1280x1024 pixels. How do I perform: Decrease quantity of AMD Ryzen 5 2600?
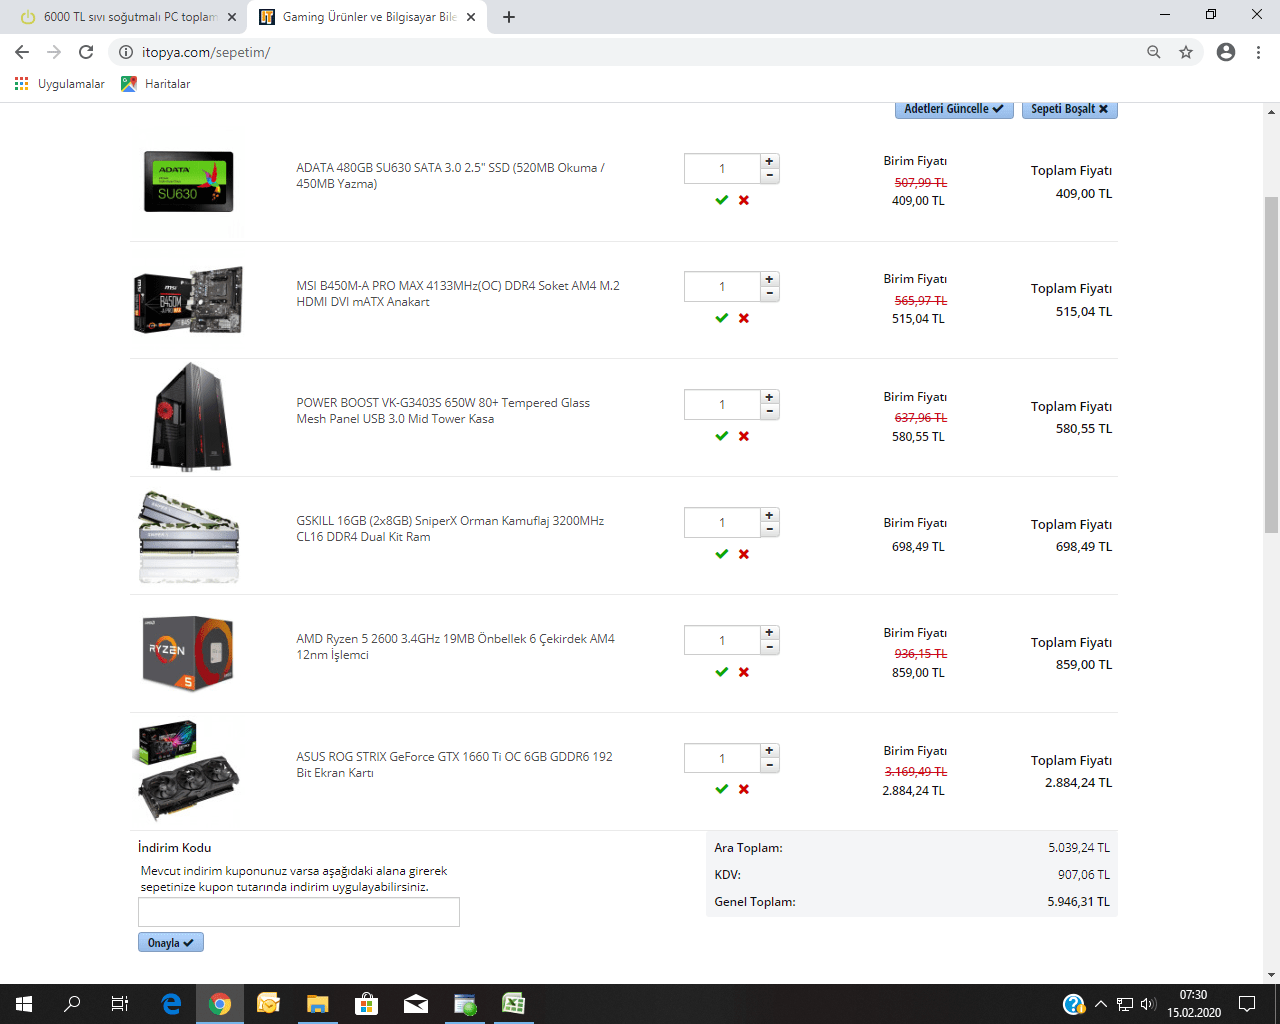pos(769,648)
